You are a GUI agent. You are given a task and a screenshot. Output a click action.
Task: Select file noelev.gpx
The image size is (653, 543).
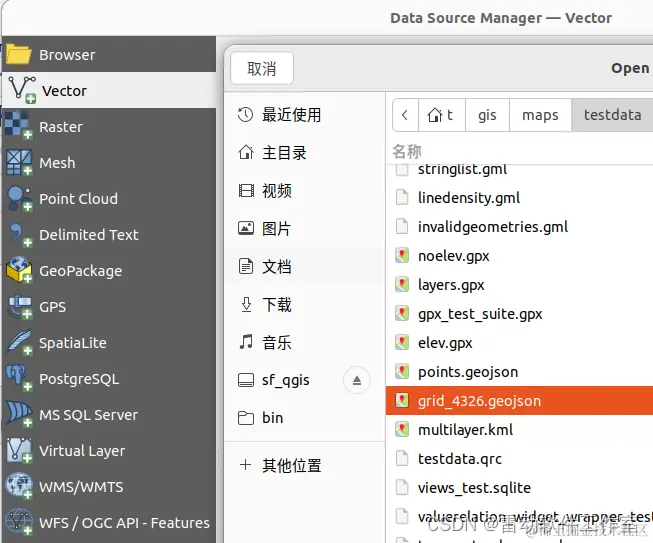519,256
